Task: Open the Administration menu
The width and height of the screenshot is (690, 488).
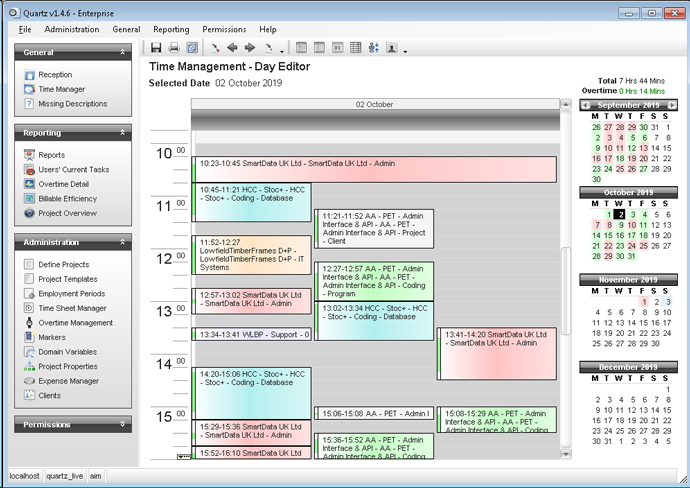Action: click(x=71, y=30)
